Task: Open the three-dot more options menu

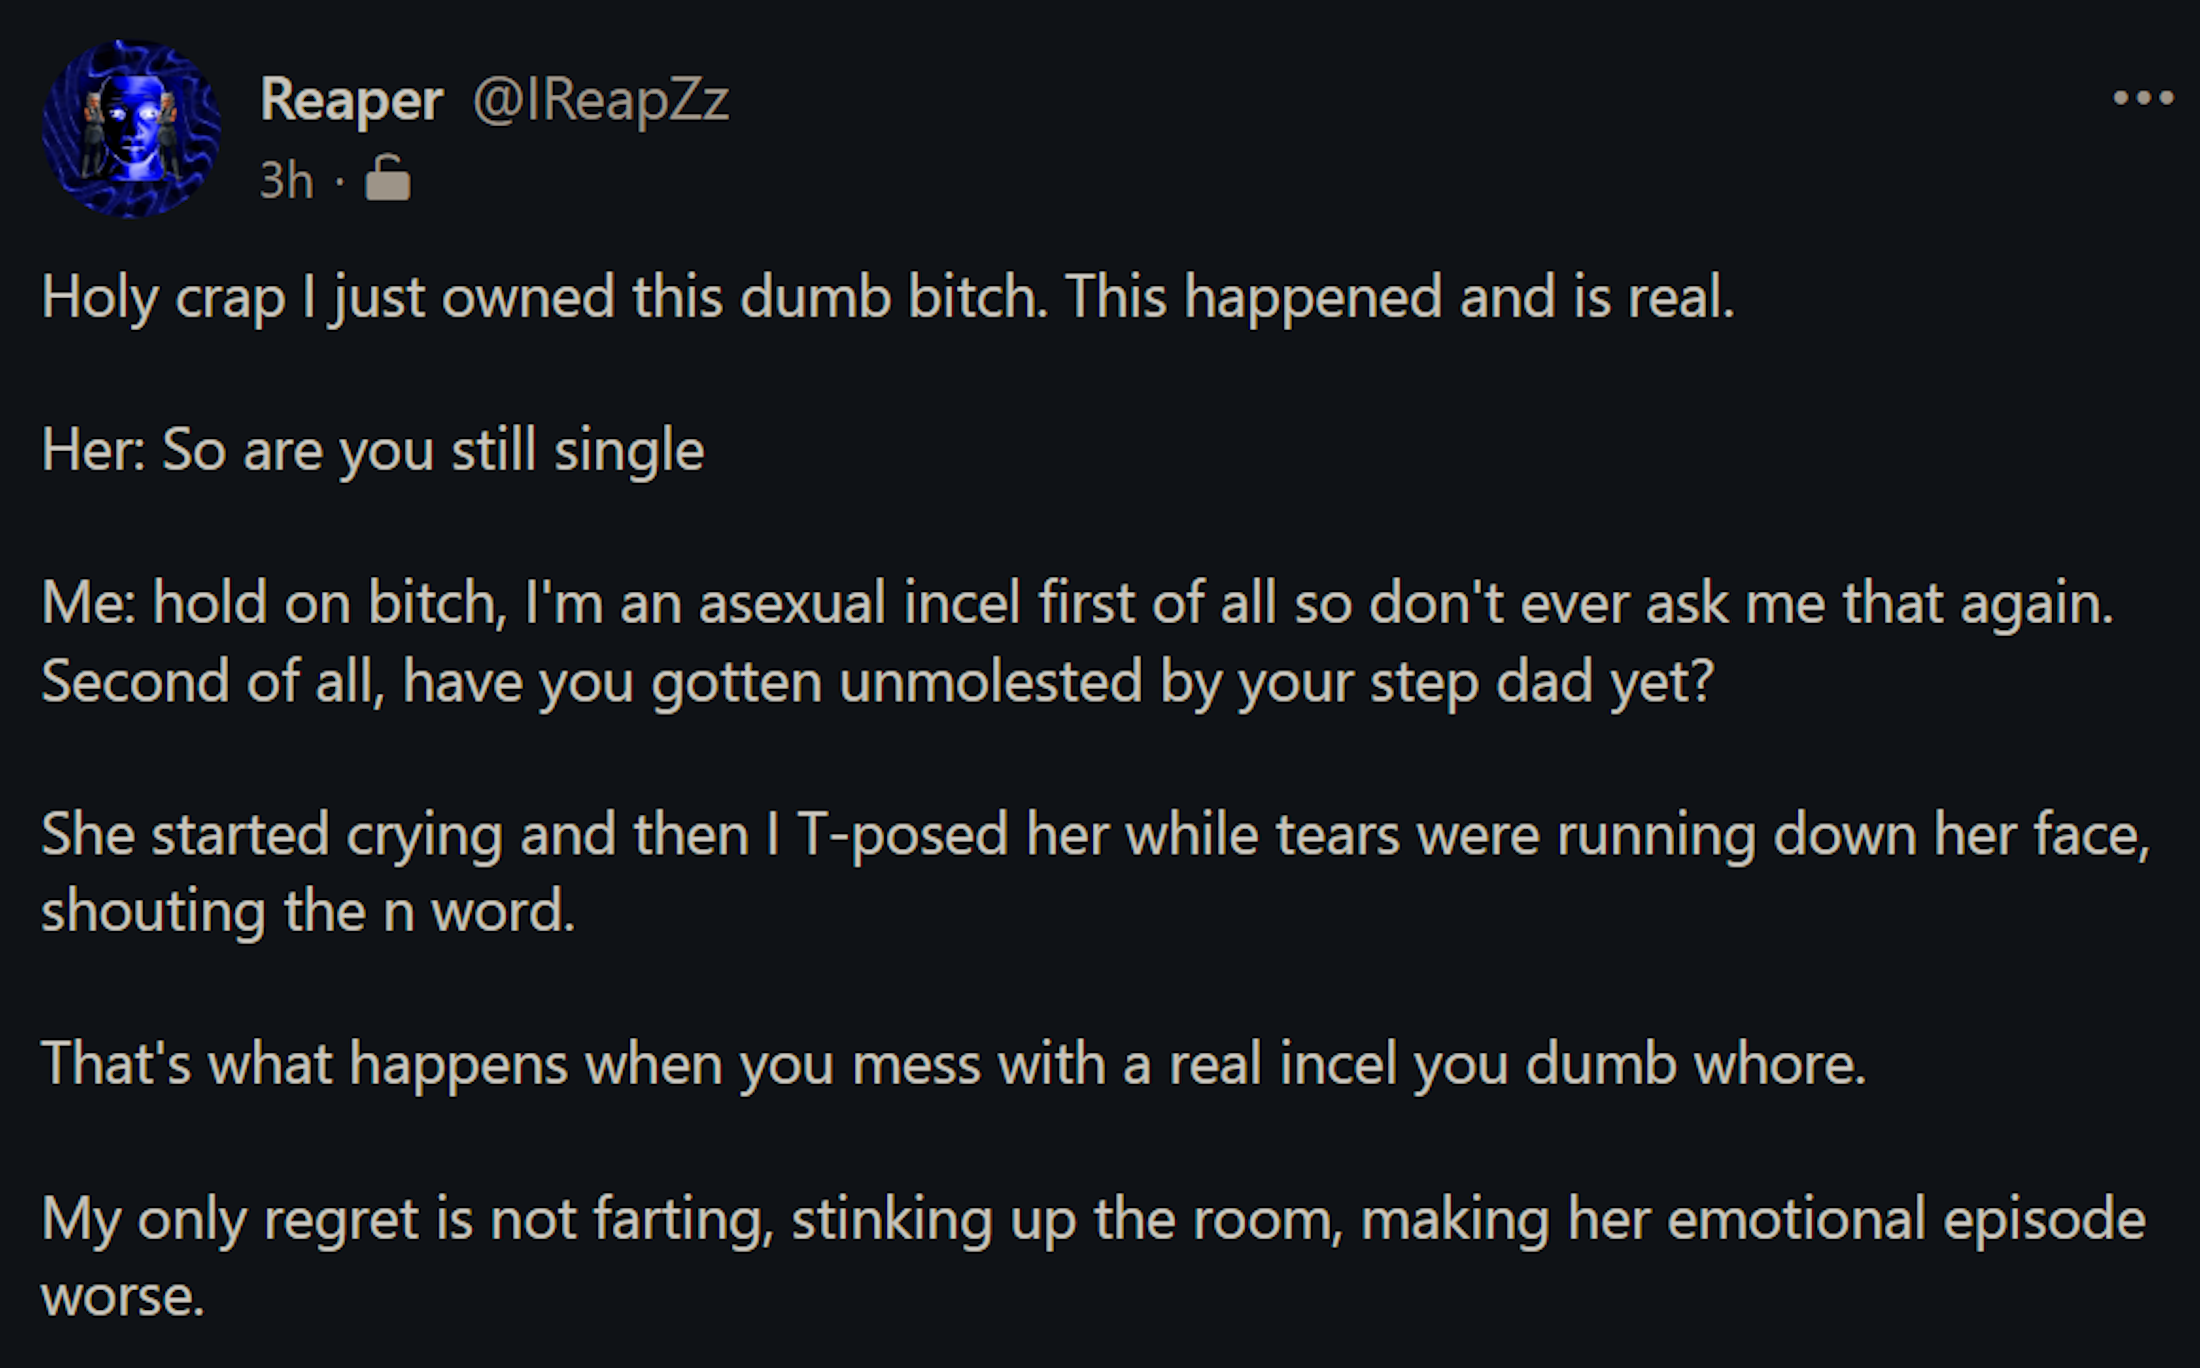Action: 2142,98
